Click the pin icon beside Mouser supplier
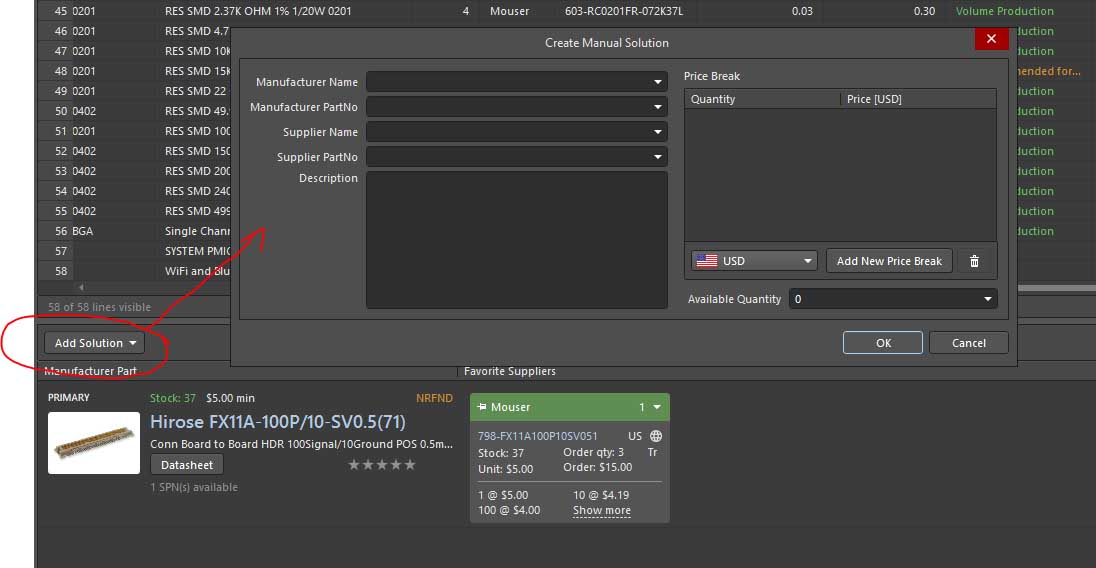The height and width of the screenshot is (568, 1096). pyautogui.click(x=481, y=407)
